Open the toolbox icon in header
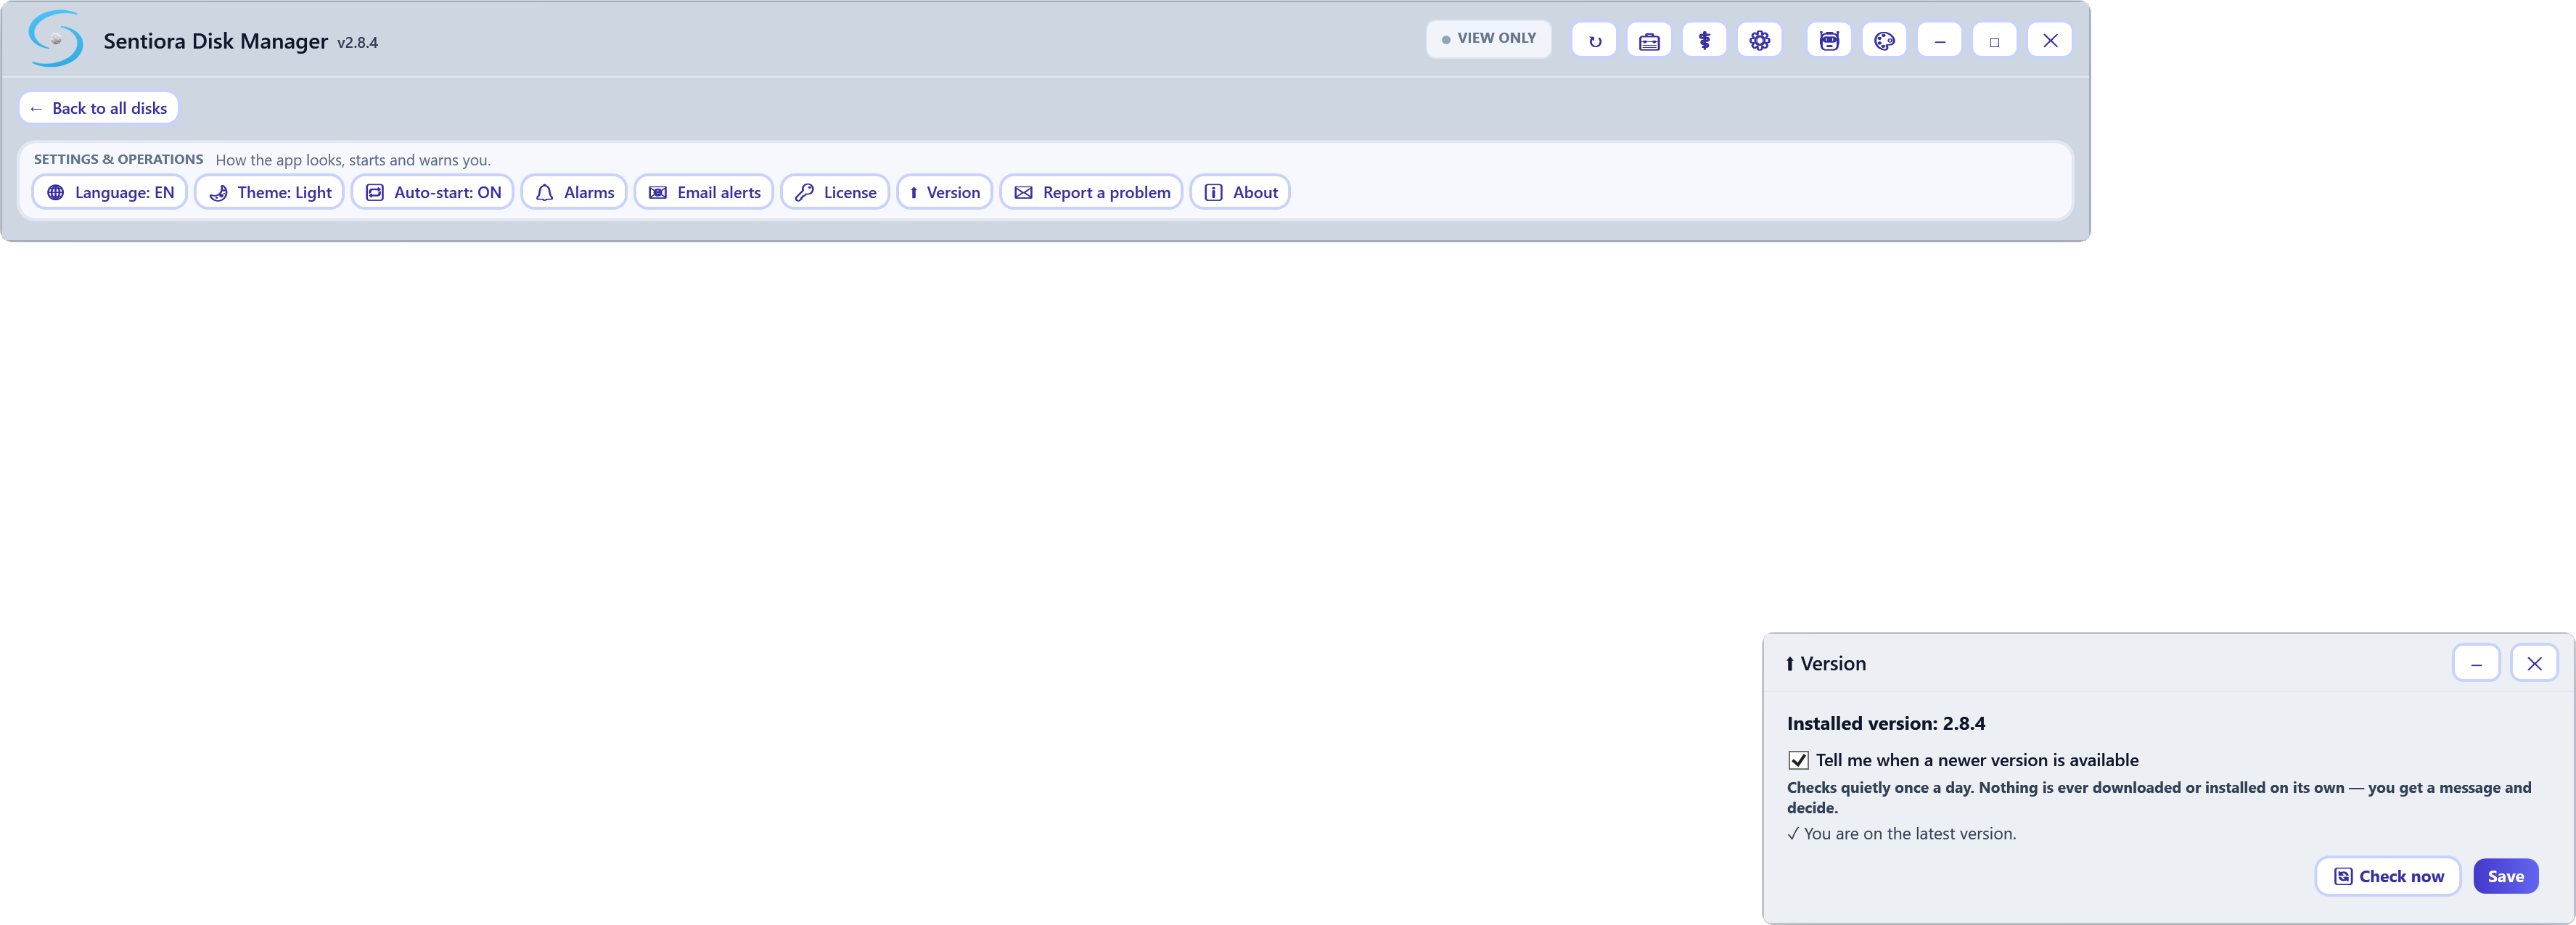 point(1649,41)
